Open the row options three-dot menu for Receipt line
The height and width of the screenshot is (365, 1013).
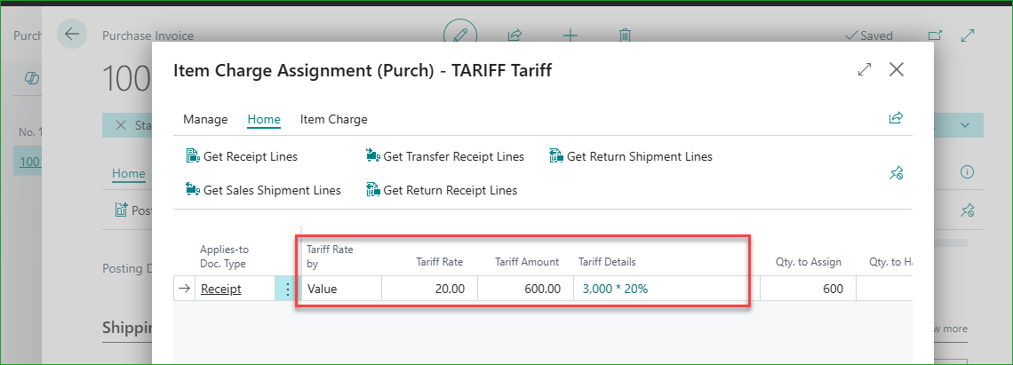pyautogui.click(x=287, y=289)
